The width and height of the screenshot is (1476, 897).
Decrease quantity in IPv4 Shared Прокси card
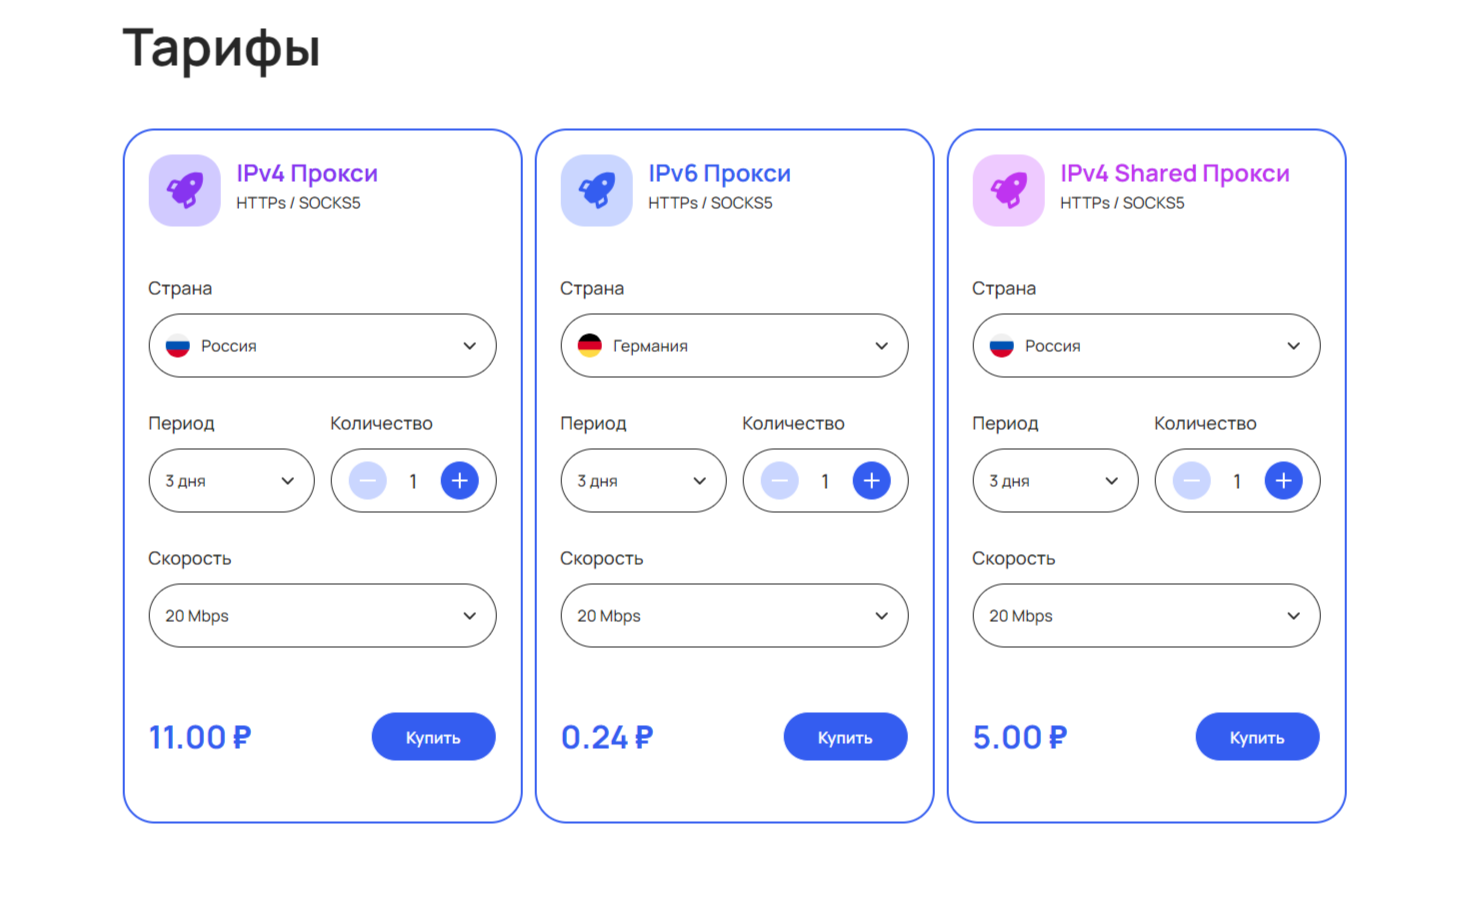(x=1192, y=481)
